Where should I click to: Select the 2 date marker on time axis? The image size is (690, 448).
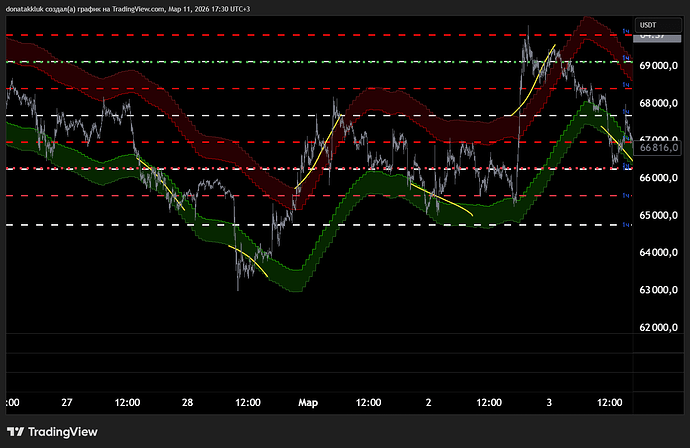[430, 401]
